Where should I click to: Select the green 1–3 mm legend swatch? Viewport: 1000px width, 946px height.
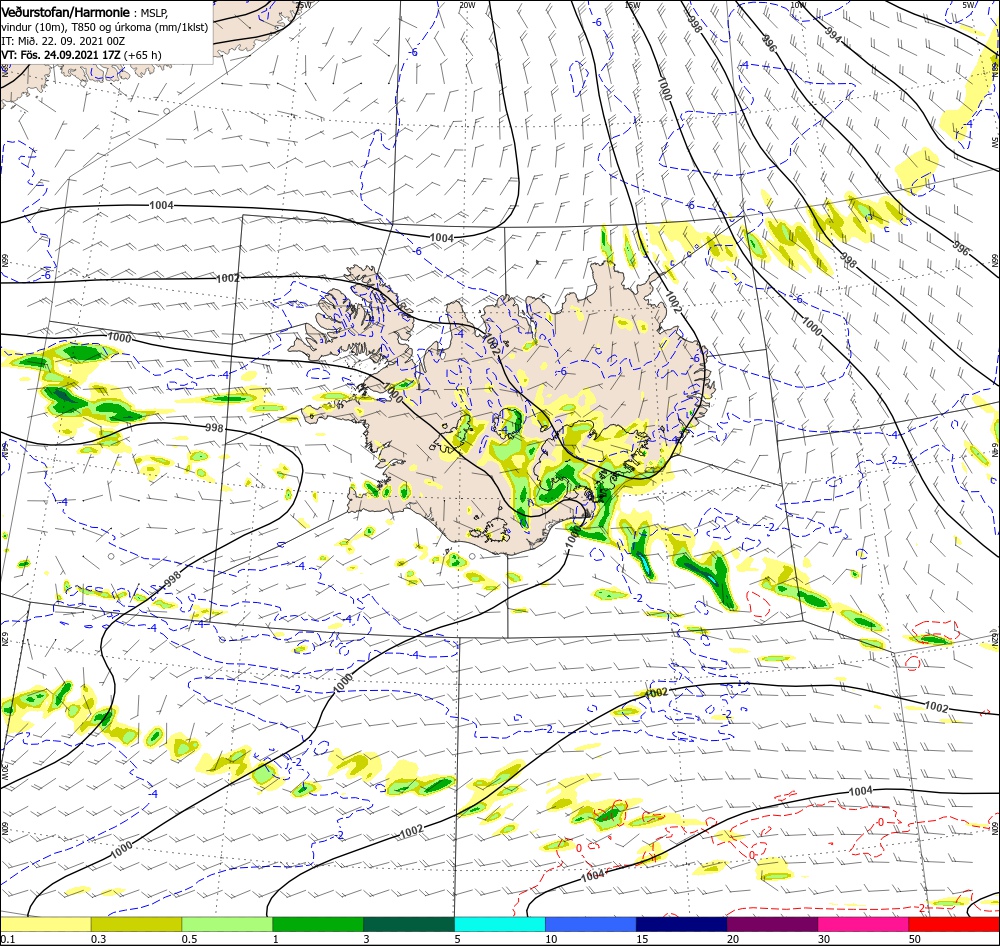click(x=318, y=924)
